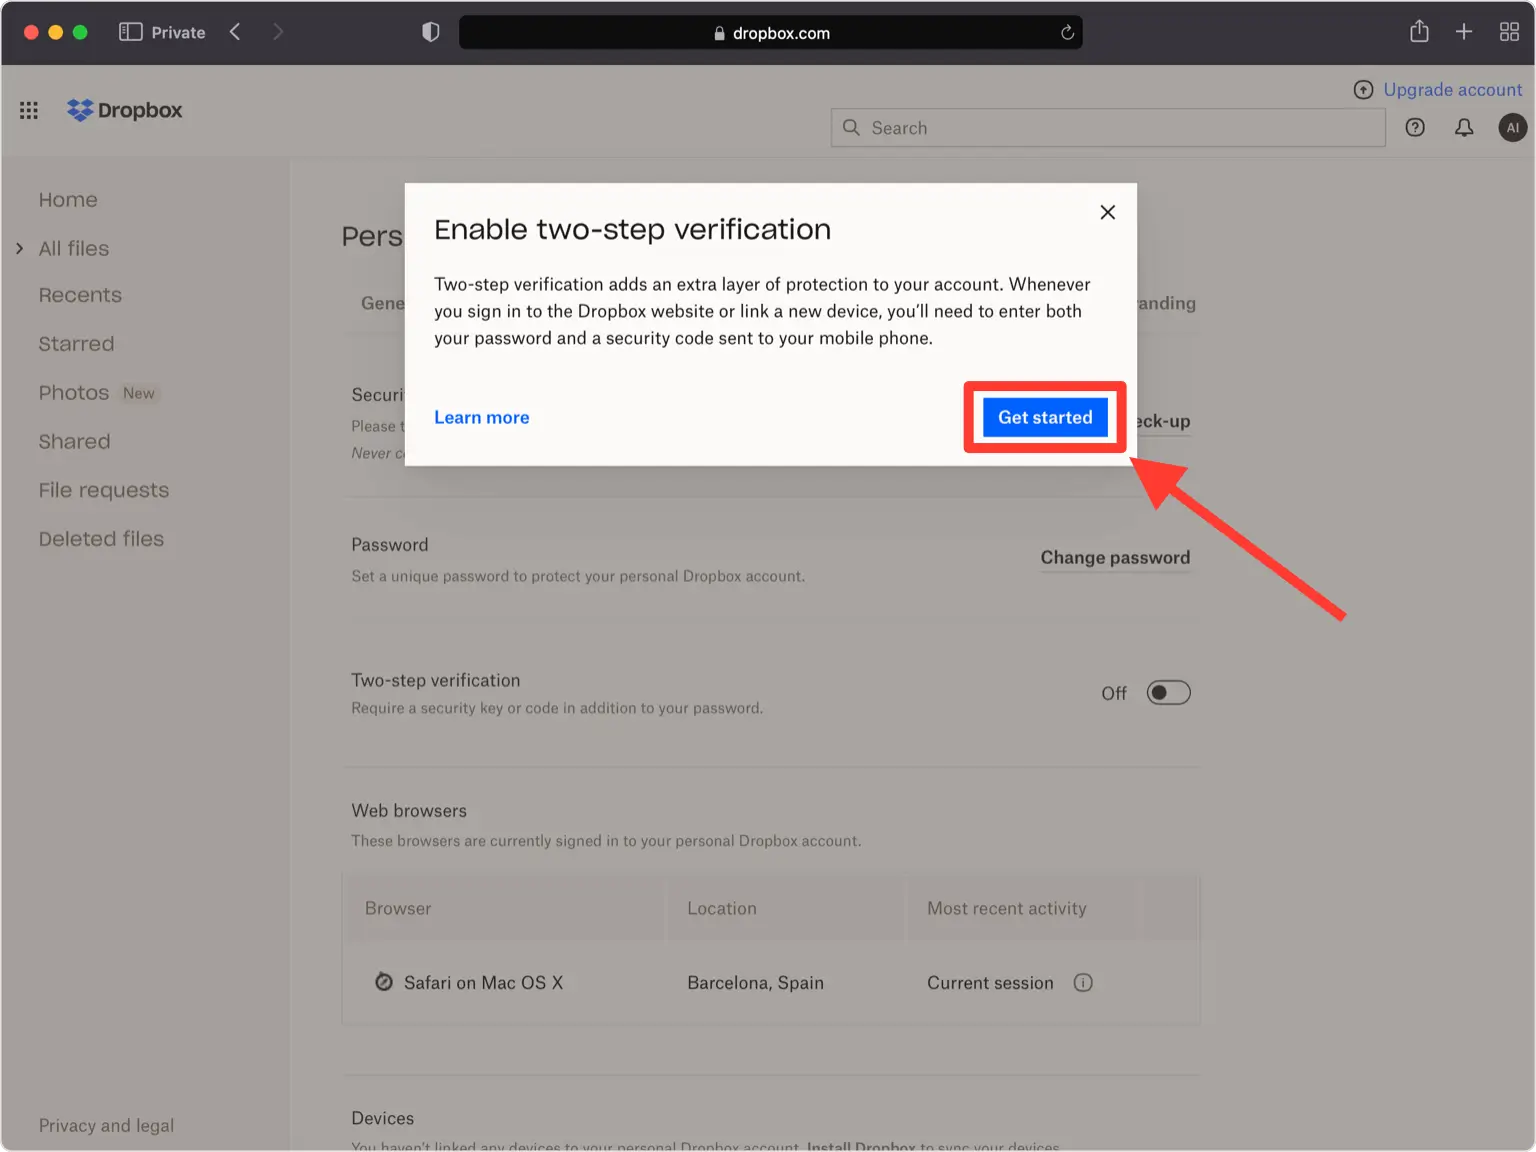Click the Location column header

(722, 908)
